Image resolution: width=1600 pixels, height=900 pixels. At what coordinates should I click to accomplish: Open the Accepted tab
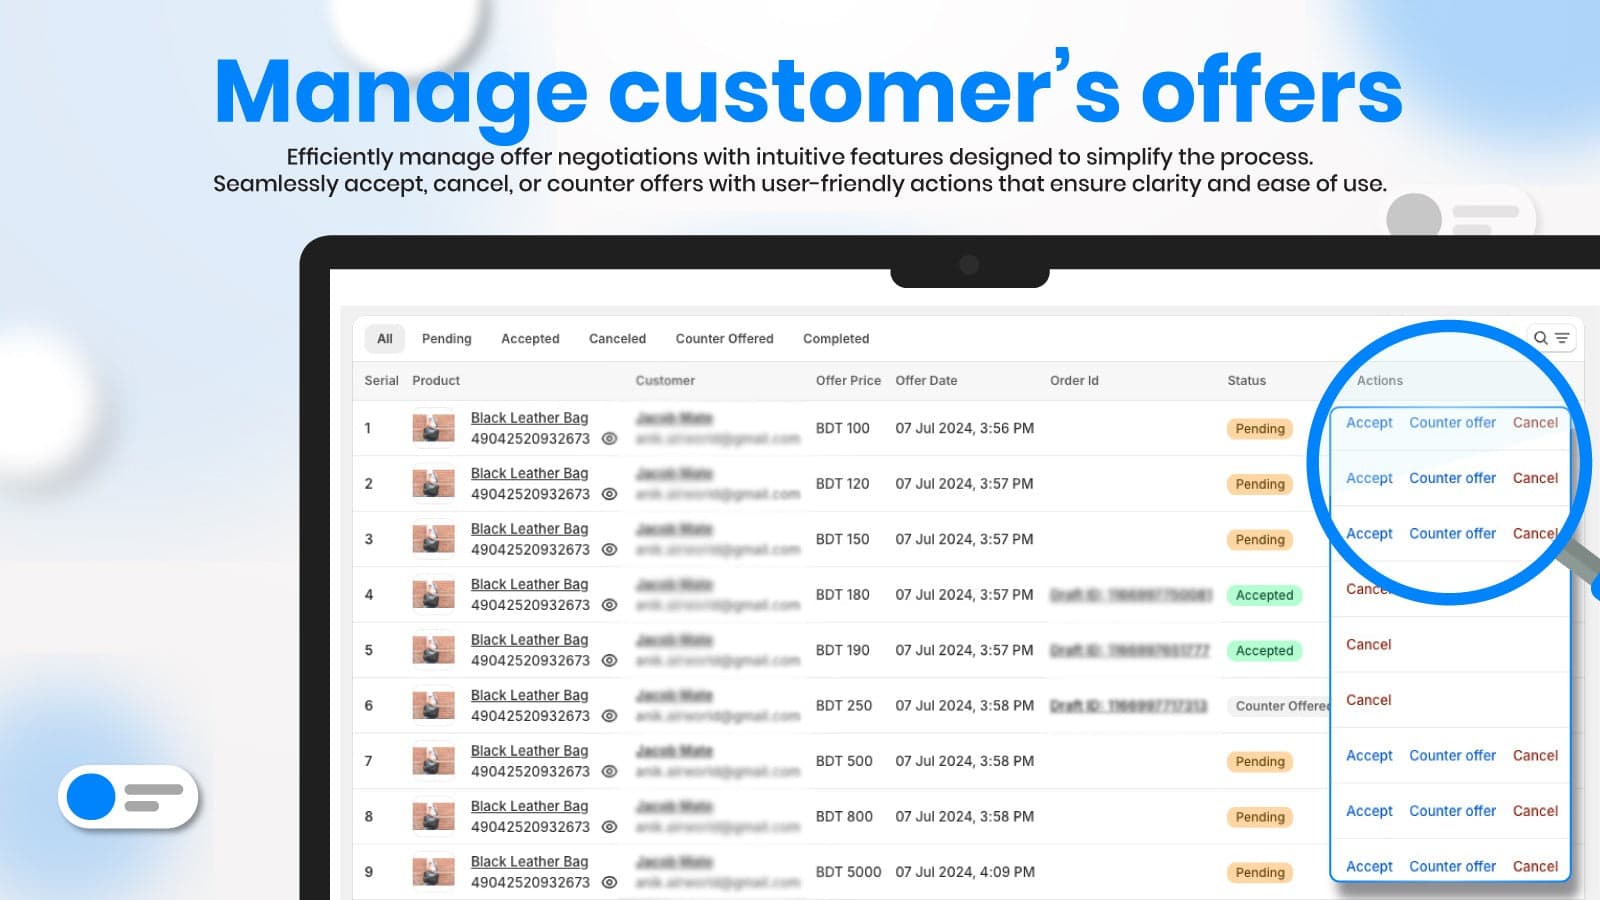click(x=530, y=339)
